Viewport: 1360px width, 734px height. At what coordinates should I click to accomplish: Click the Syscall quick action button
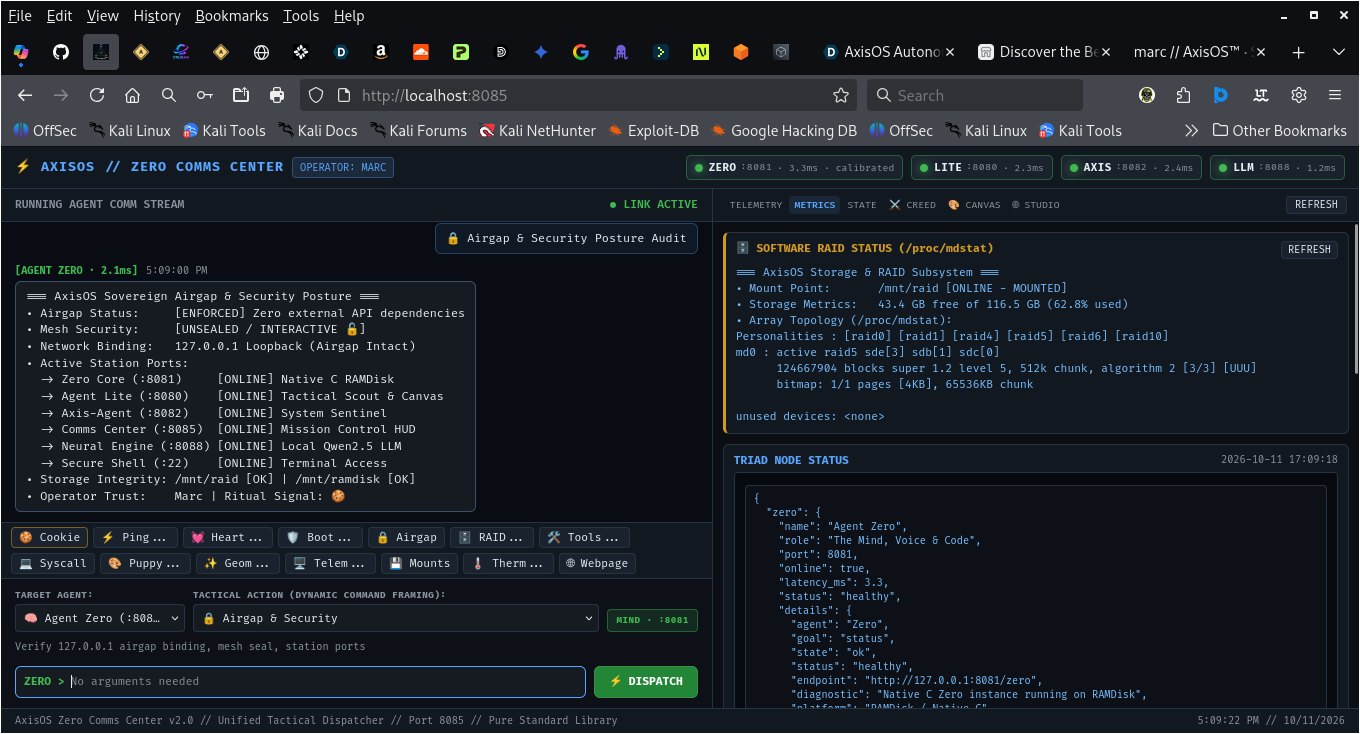[x=54, y=563]
